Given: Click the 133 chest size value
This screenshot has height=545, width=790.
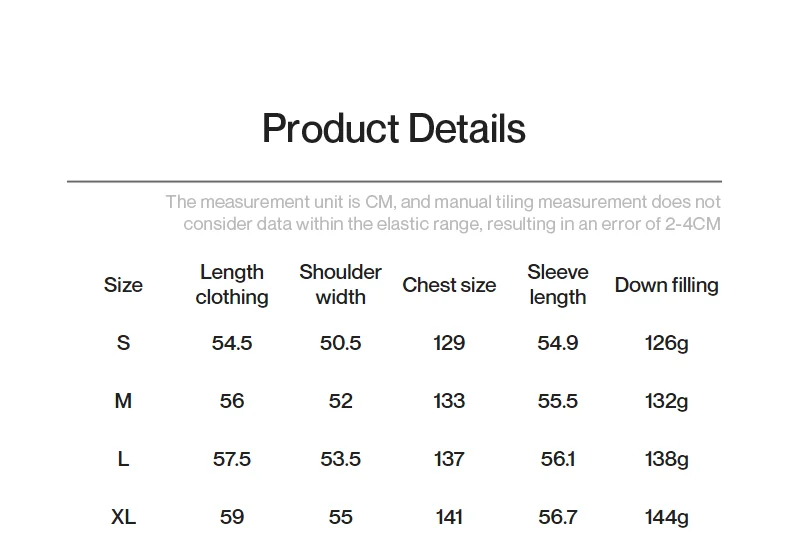Looking at the screenshot, I should click(449, 401).
